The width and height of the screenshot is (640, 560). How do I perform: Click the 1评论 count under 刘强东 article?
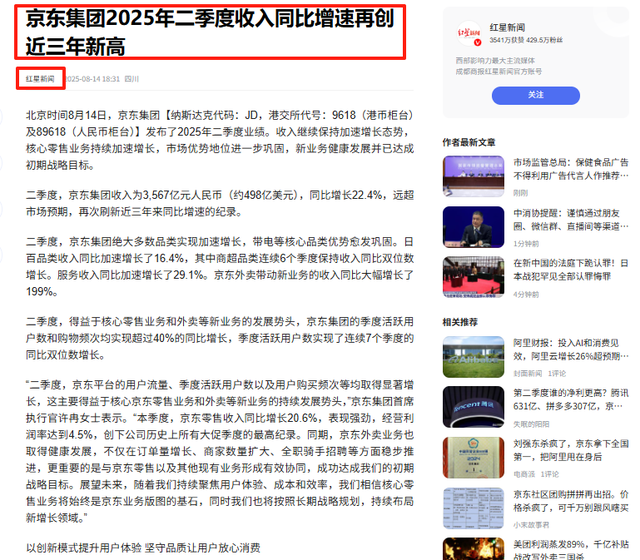coord(550,474)
